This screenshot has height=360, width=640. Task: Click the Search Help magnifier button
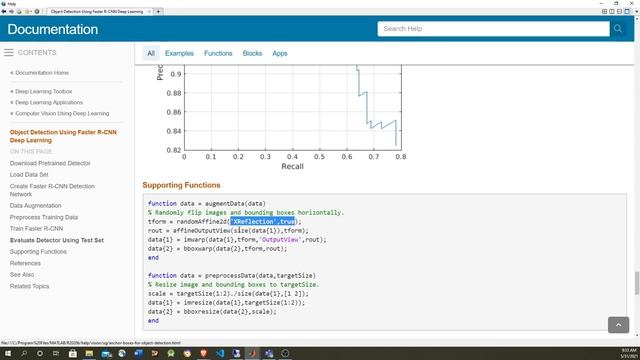tap(618, 29)
